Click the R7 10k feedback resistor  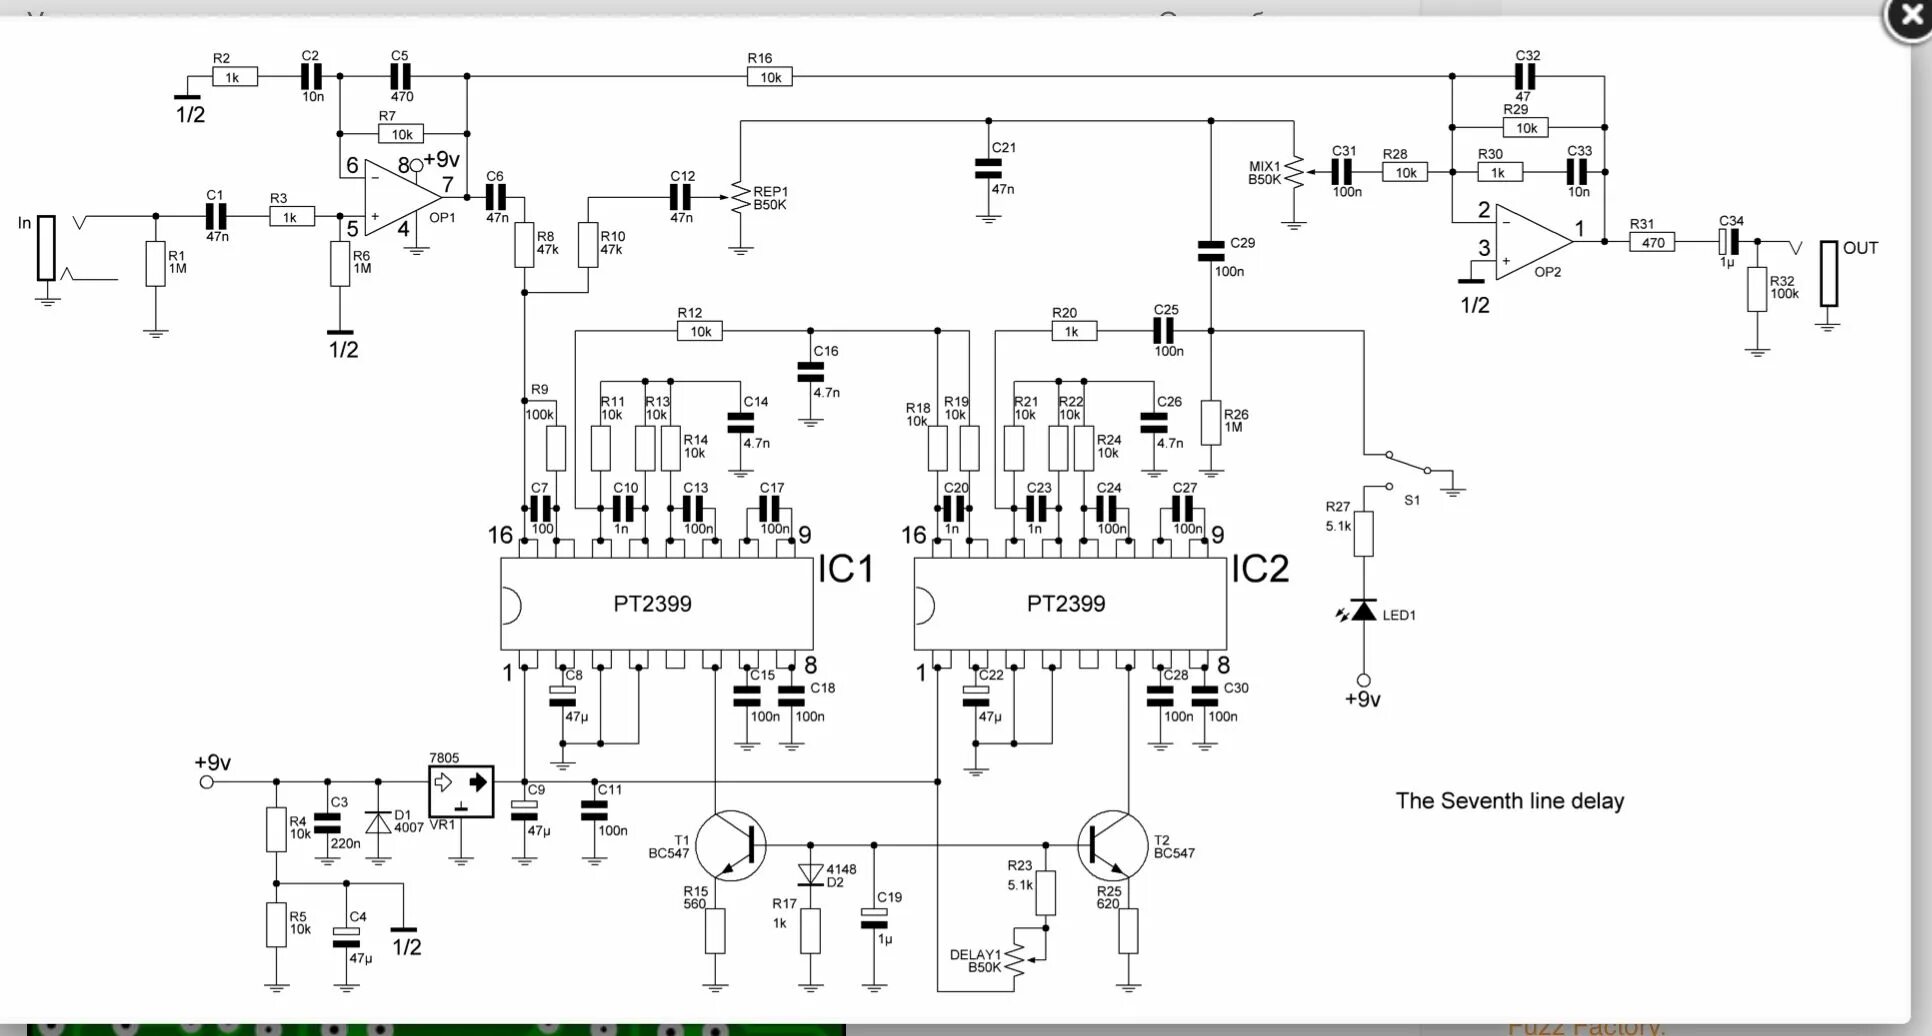tap(402, 134)
